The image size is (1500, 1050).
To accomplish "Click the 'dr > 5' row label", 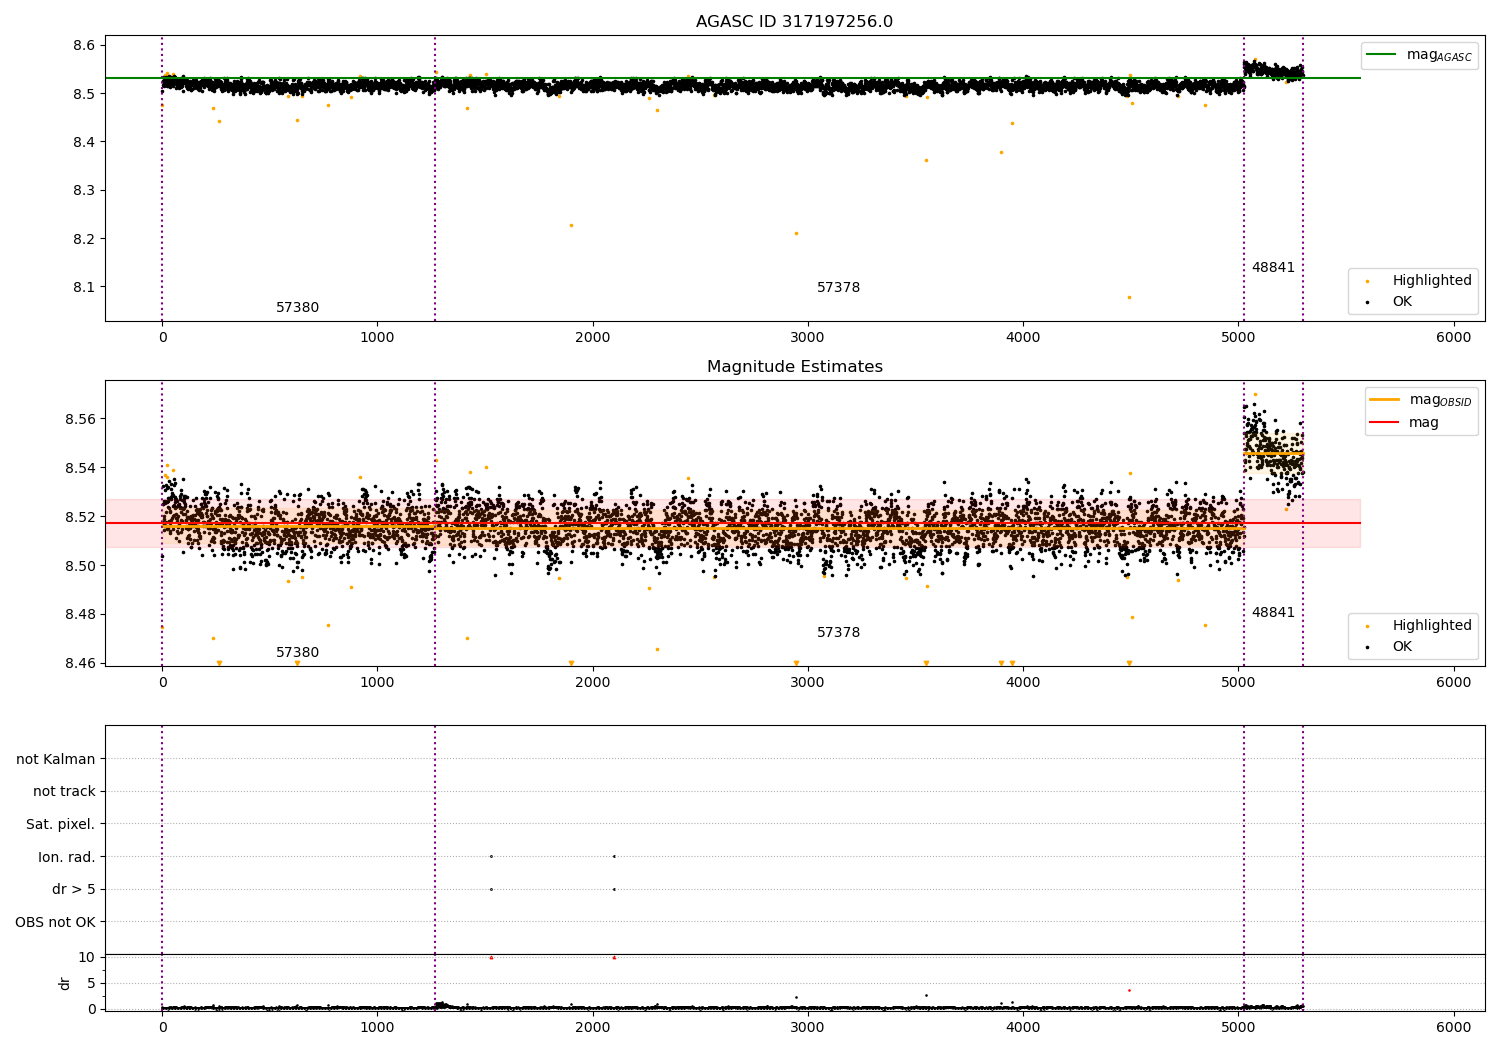I will pyautogui.click(x=74, y=890).
